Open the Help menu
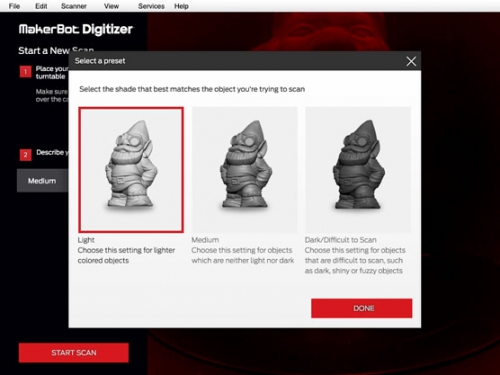This screenshot has width=500, height=375. (x=181, y=6)
